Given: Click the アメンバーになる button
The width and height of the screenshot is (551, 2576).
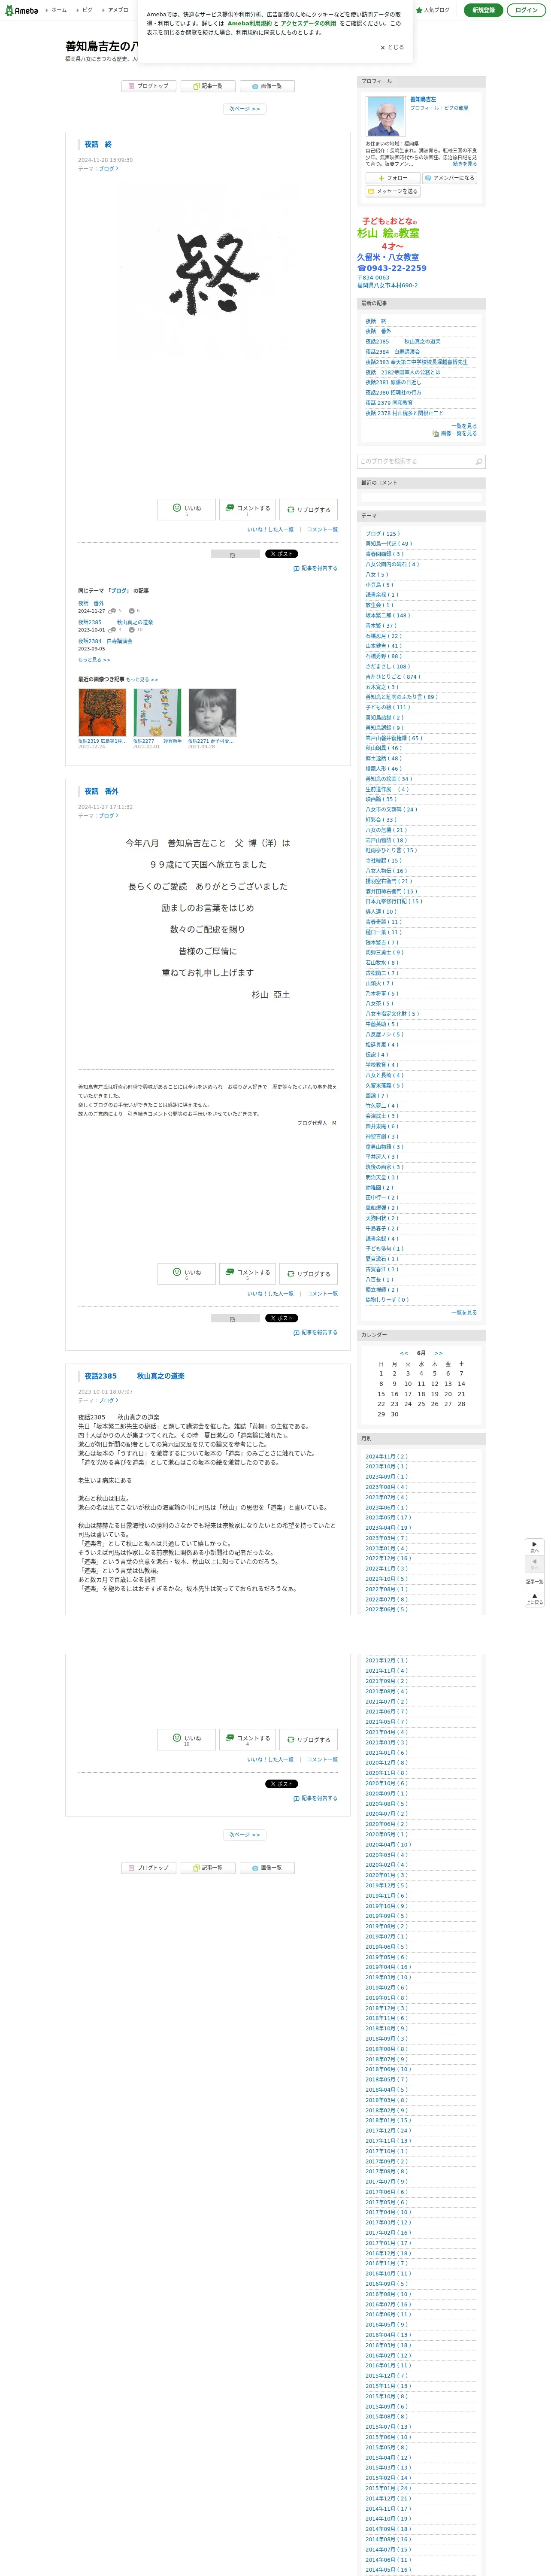Looking at the screenshot, I should click(x=450, y=178).
